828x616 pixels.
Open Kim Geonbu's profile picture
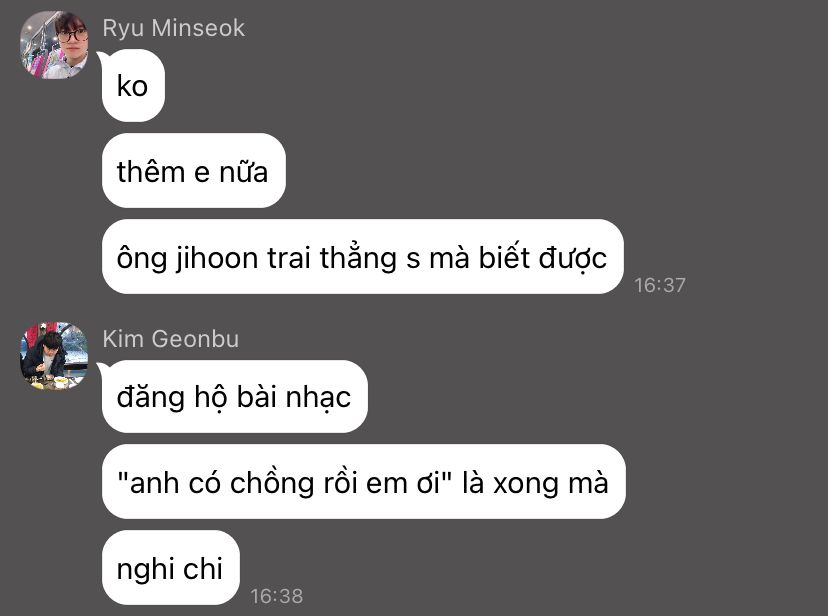pos(54,356)
